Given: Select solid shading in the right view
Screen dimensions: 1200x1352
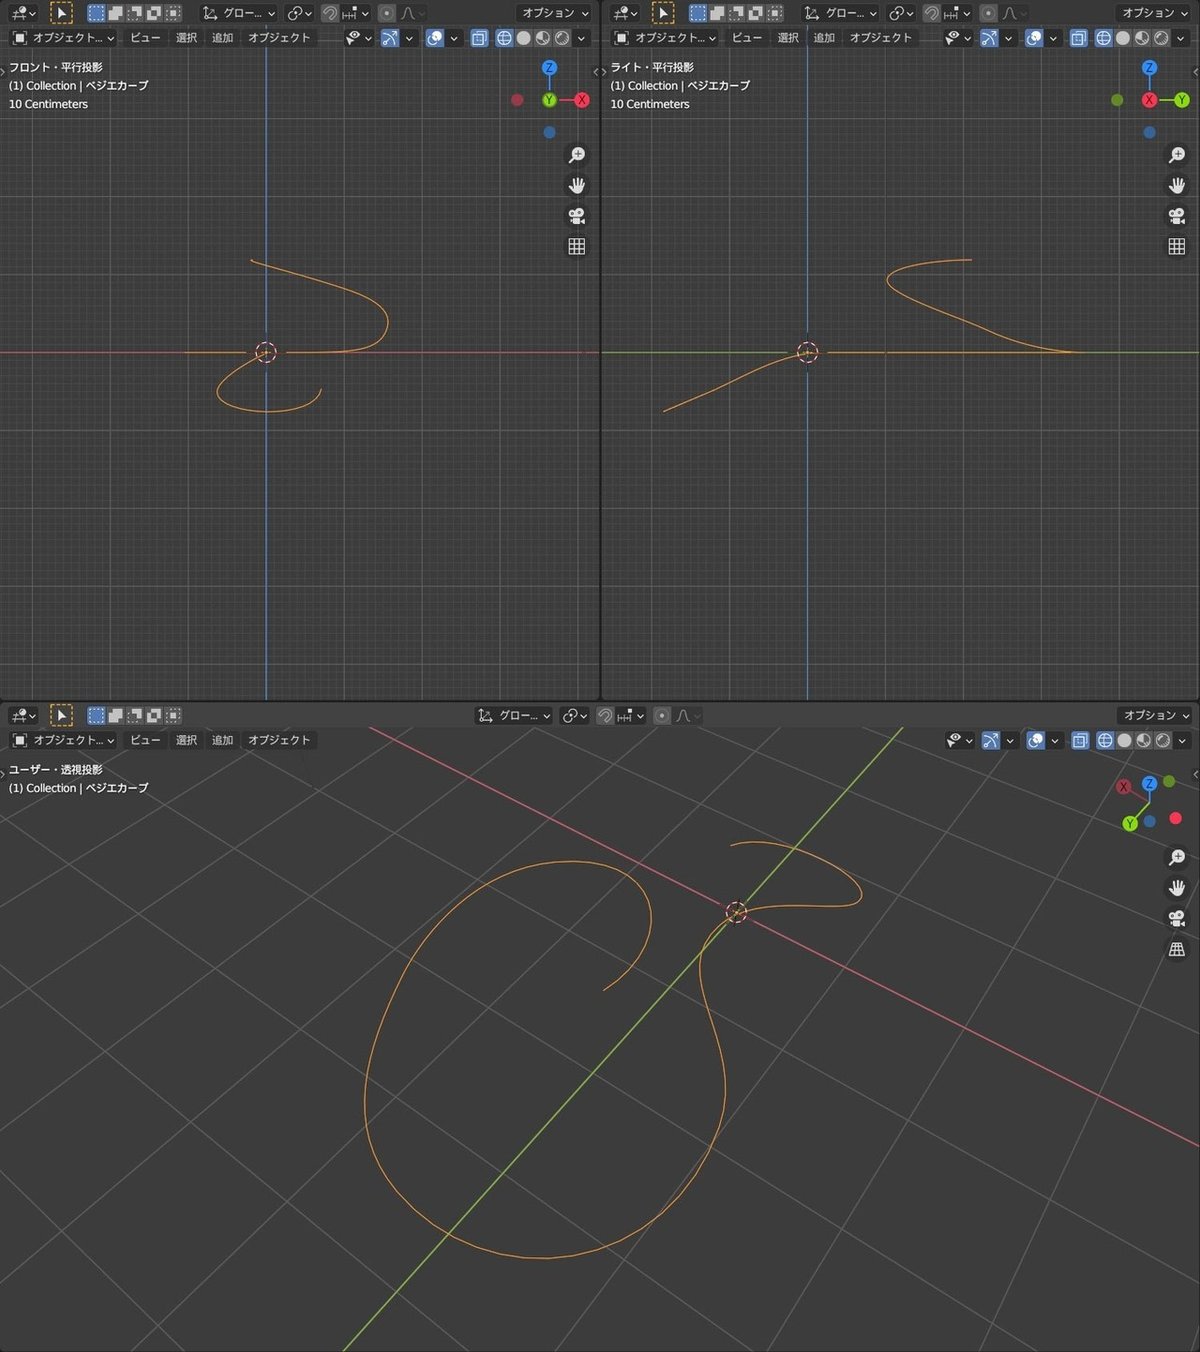Looking at the screenshot, I should (x=1123, y=38).
